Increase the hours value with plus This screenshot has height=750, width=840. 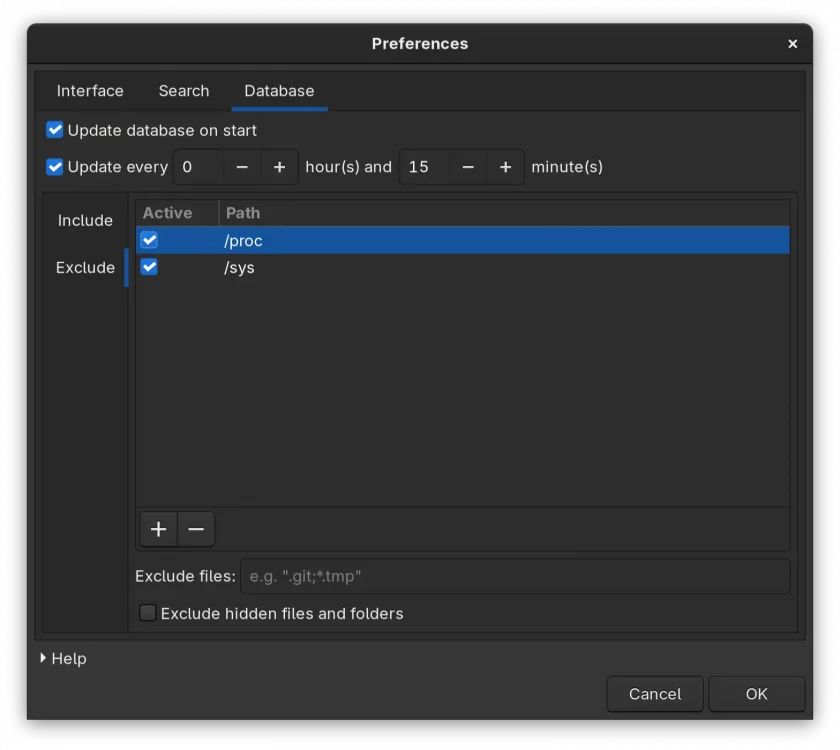(279, 167)
